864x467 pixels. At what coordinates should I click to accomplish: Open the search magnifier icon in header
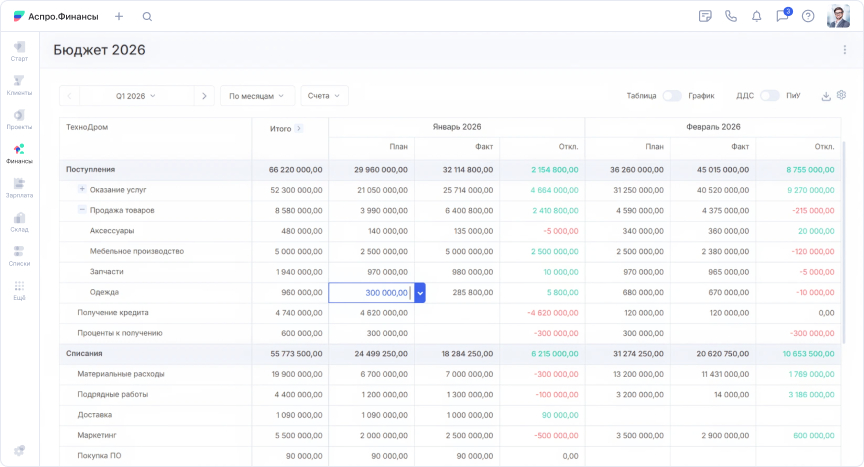[147, 16]
